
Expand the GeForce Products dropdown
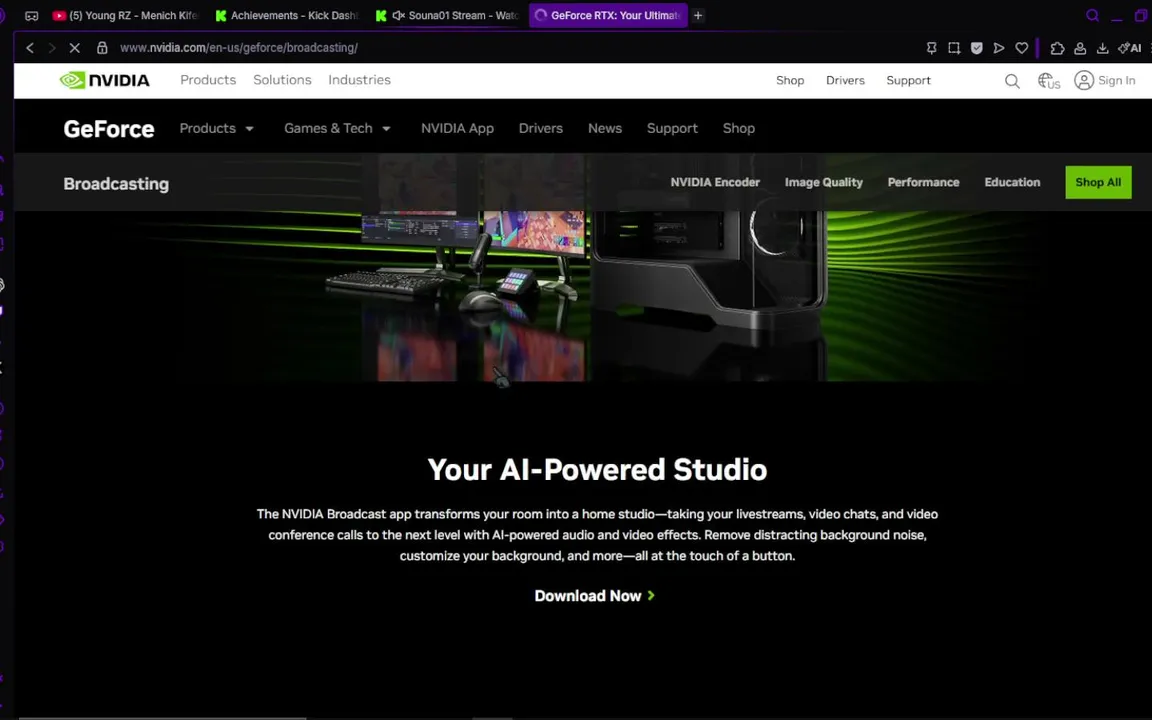click(217, 128)
